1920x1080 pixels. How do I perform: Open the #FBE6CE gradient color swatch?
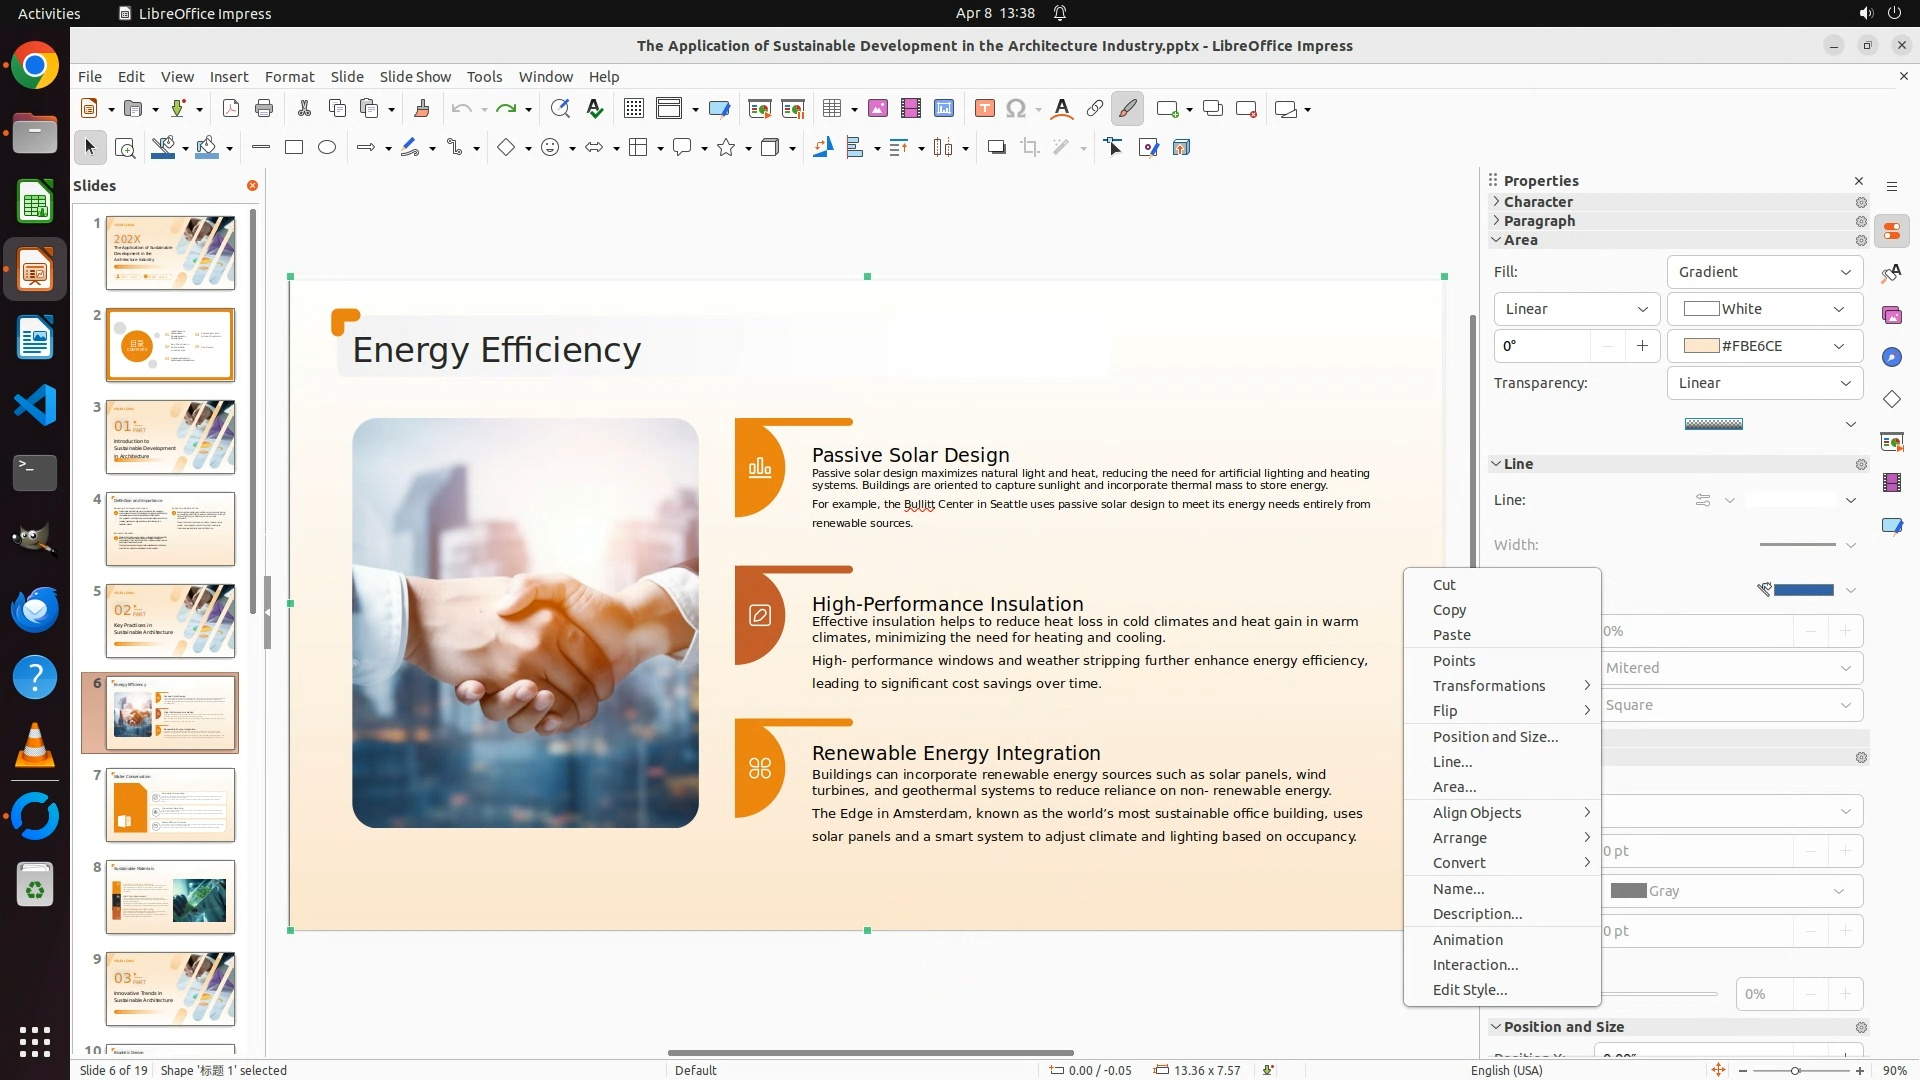[1764, 346]
